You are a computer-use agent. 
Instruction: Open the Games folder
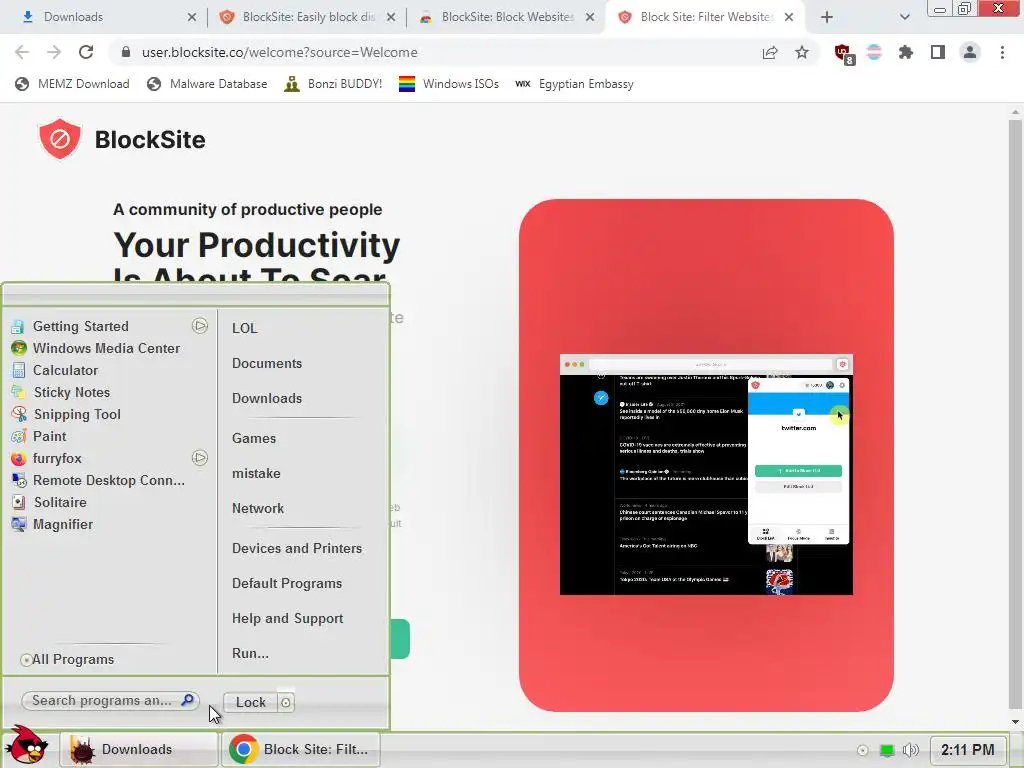(x=254, y=439)
